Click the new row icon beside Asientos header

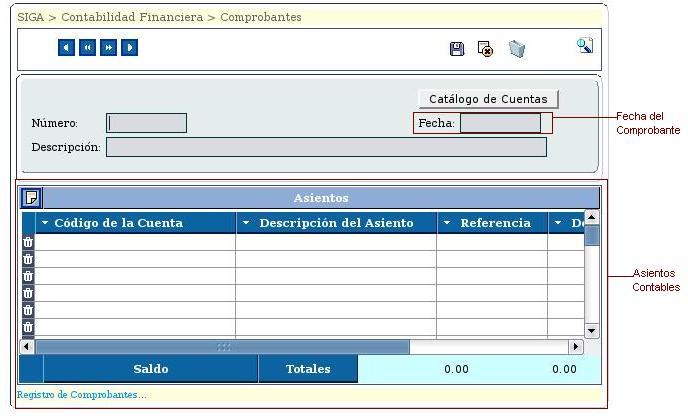point(31,197)
